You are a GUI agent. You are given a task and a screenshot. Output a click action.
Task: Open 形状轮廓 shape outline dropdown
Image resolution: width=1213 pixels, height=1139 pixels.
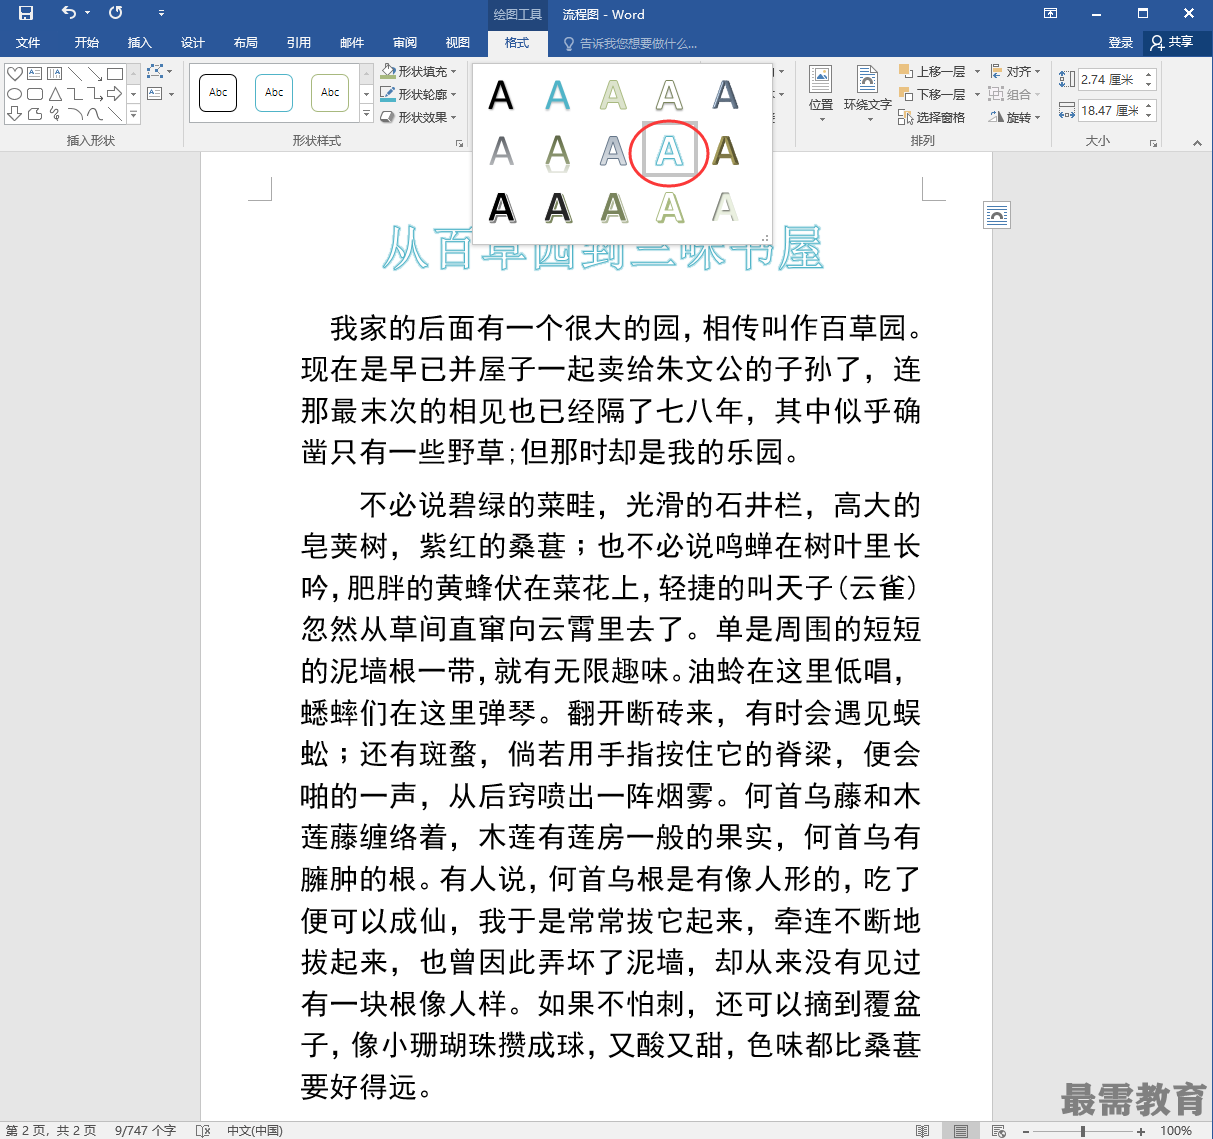tap(419, 94)
